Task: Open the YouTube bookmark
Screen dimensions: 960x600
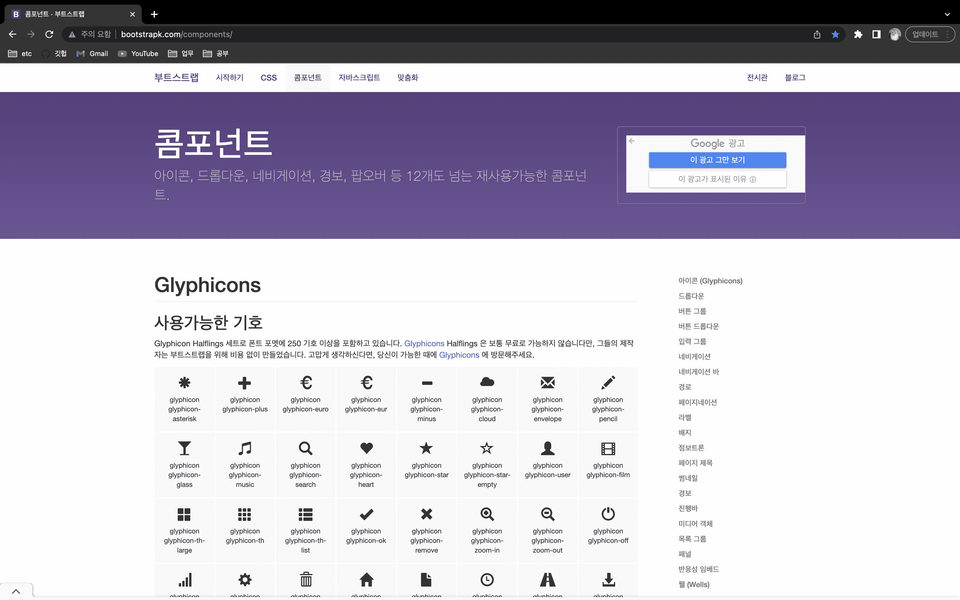Action: pos(138,54)
